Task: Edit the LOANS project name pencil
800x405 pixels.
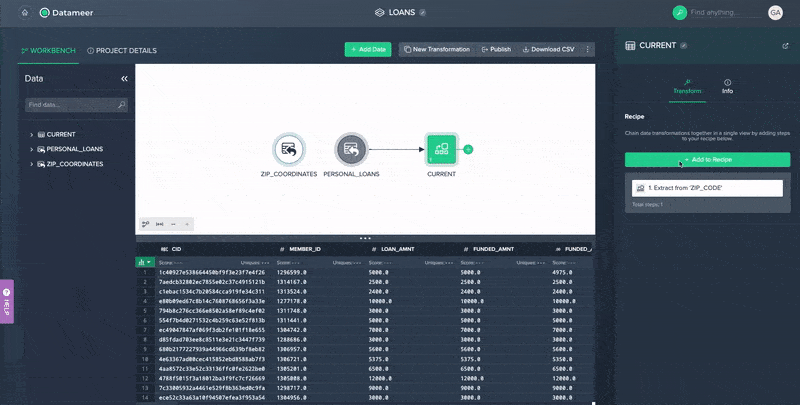Action: click(x=422, y=13)
